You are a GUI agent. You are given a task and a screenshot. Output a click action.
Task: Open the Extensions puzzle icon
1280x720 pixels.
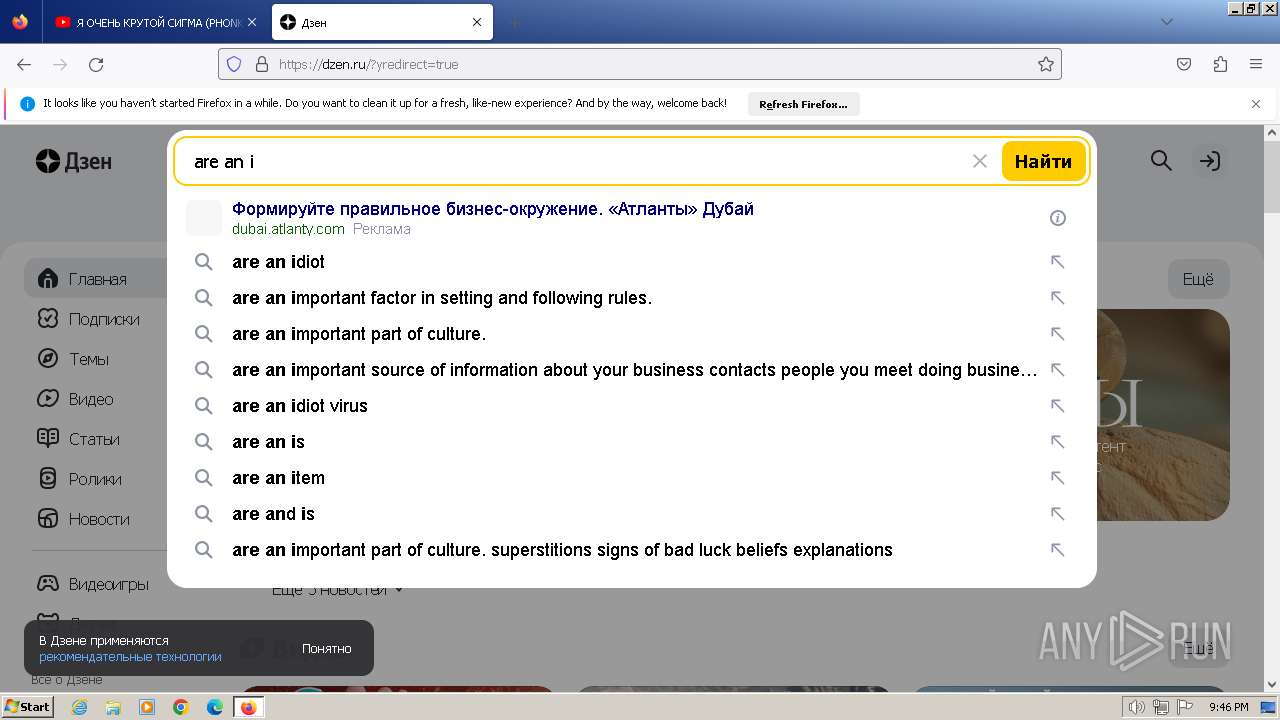(1220, 64)
